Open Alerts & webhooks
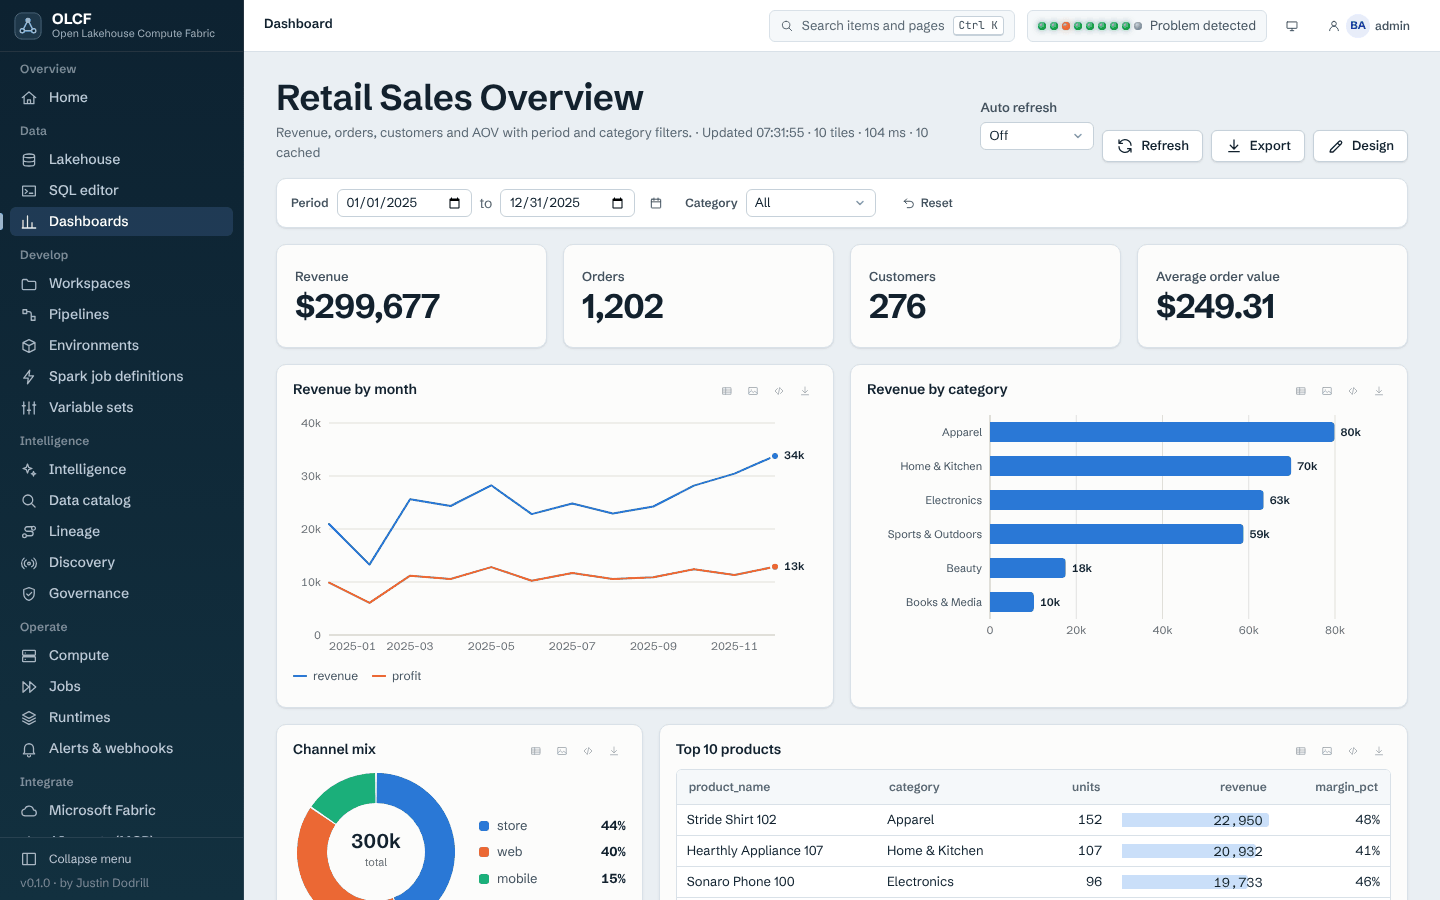 coord(121,748)
